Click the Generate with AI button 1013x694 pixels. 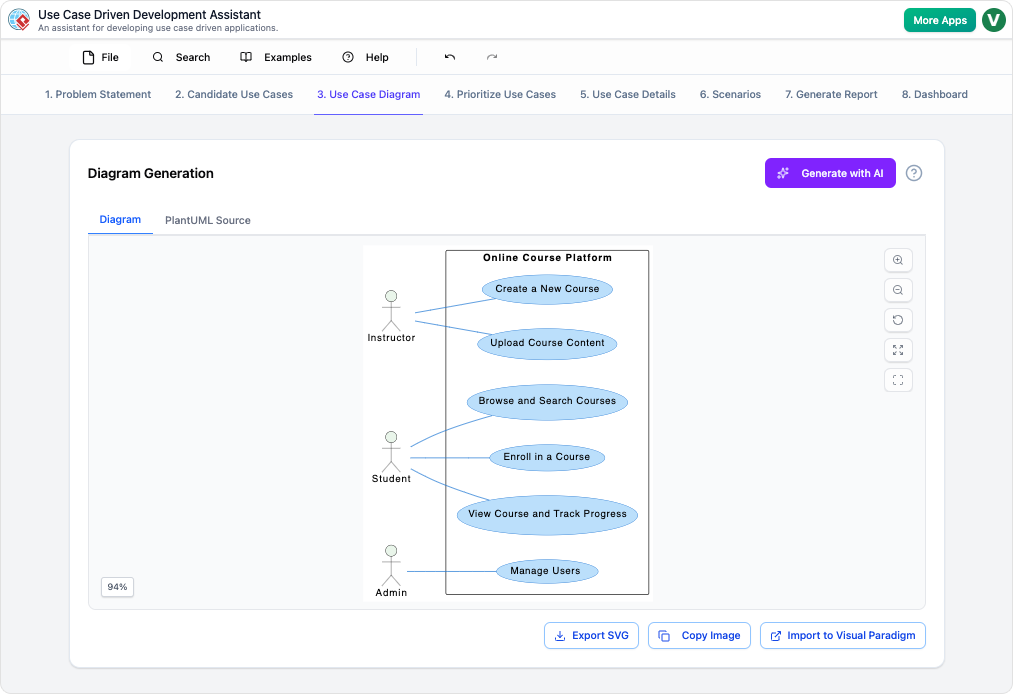pyautogui.click(x=830, y=173)
